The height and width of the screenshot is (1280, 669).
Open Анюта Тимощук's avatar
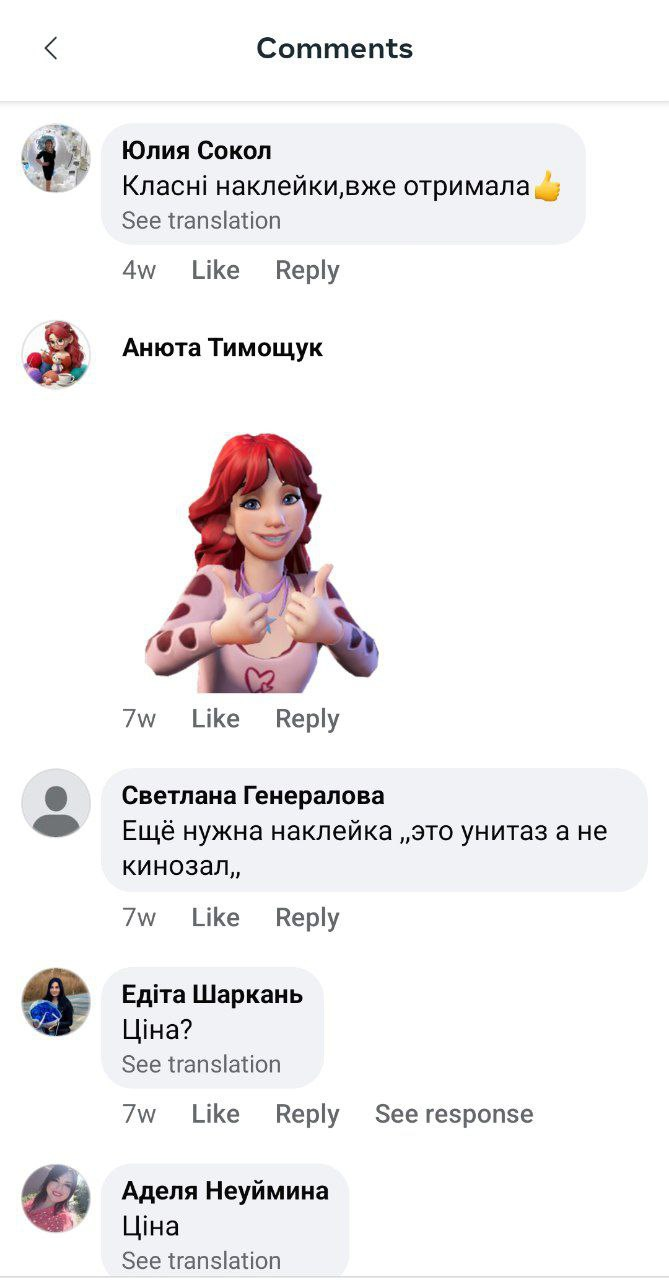pos(56,354)
